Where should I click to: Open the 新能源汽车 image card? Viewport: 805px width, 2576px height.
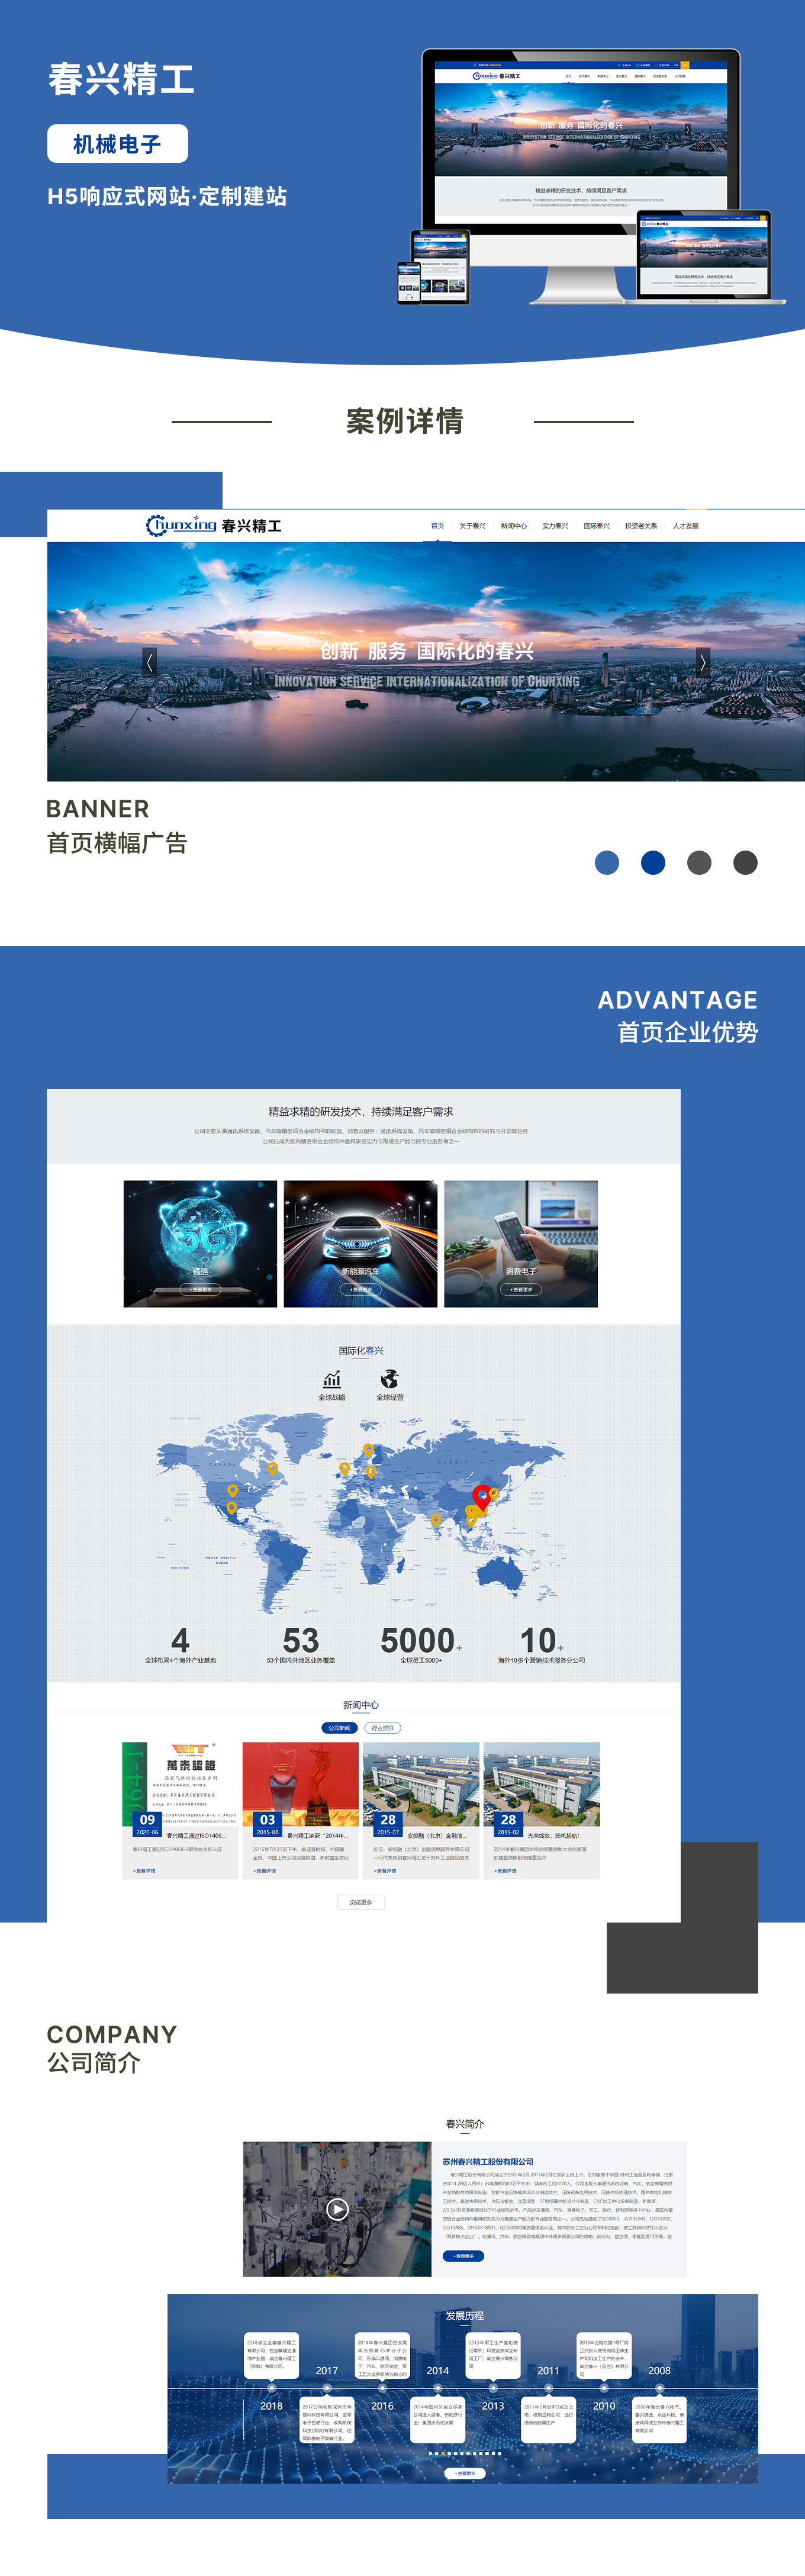pos(360,1243)
